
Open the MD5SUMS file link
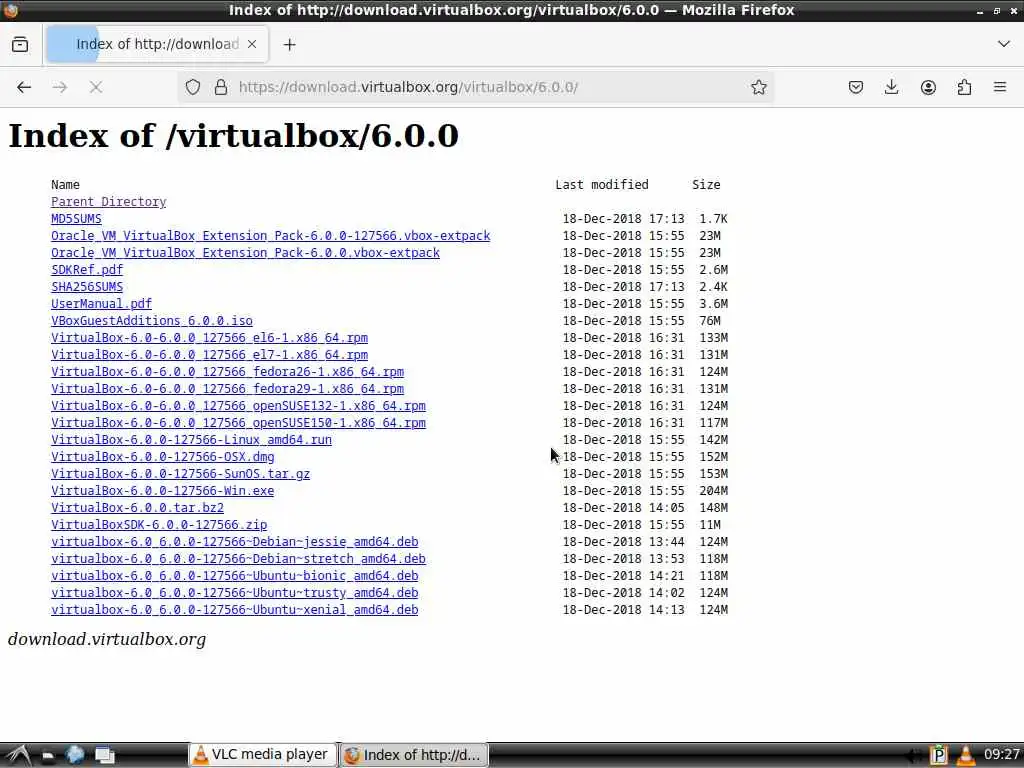click(x=76, y=219)
